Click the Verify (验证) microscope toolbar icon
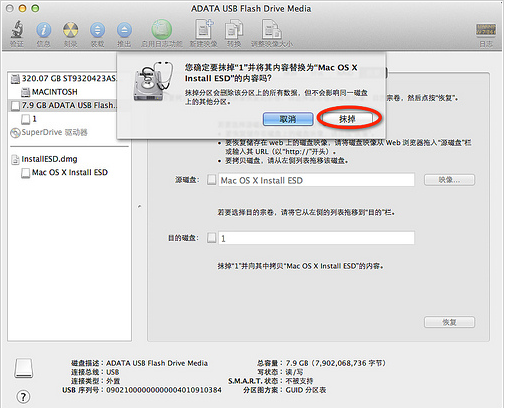505x408 pixels. tap(17, 29)
